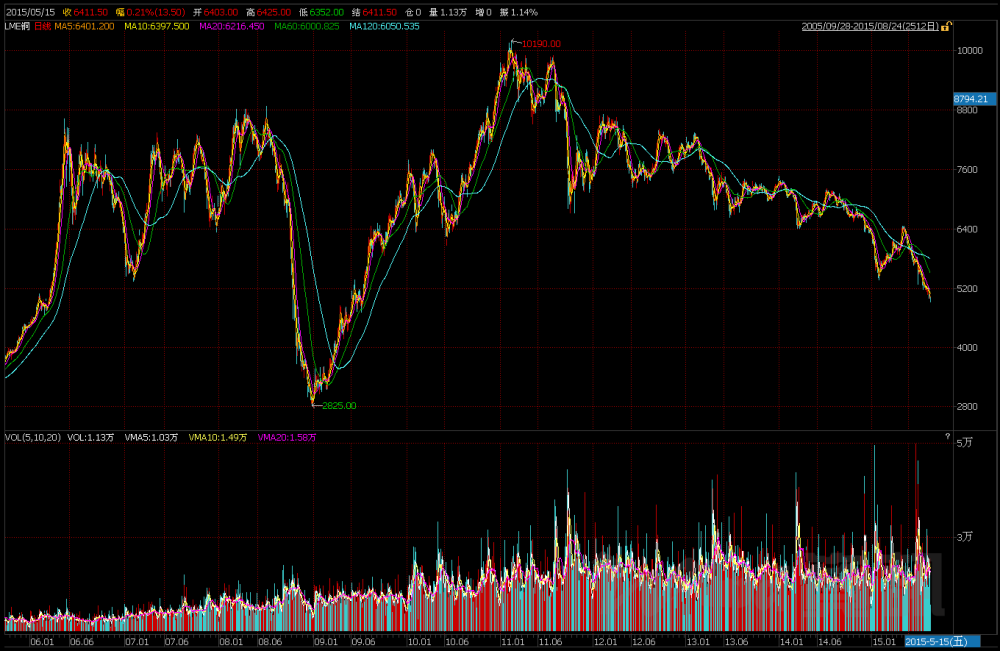This screenshot has height=651, width=1000.
Task: Click the 8794.21 price tag on axis
Action: 971,98
